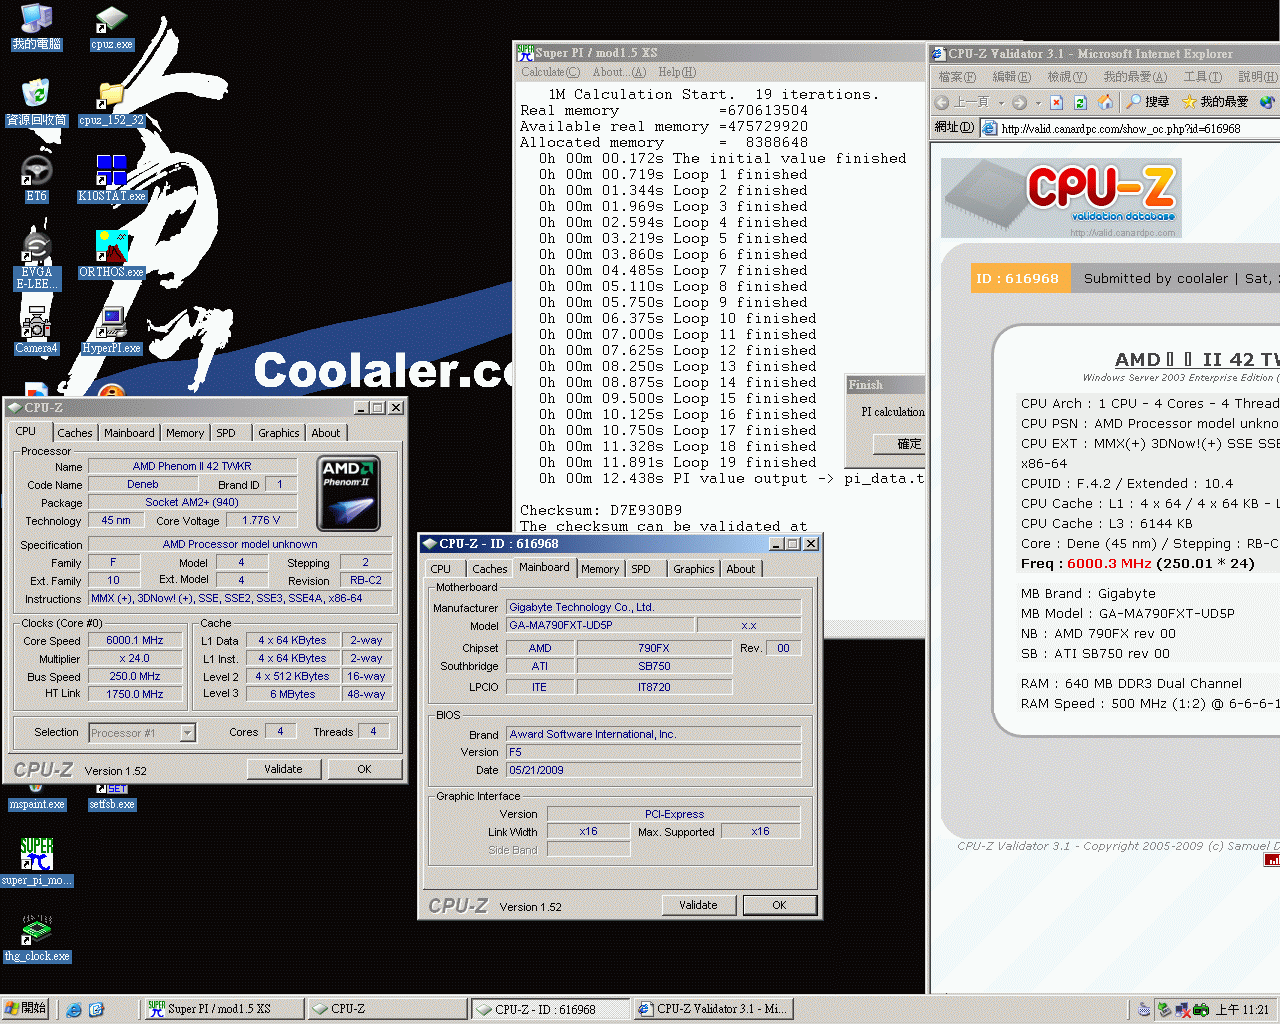Open the Recycle Bin desktop icon
Viewport: 1280px width, 1024px height.
coord(37,103)
